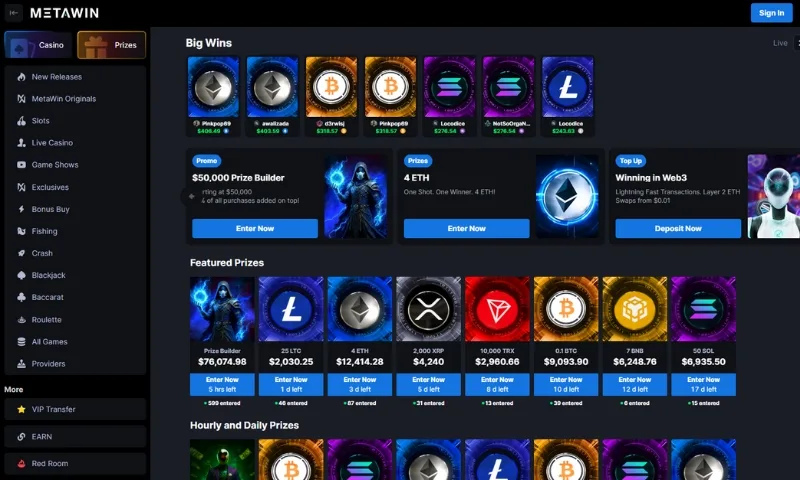Click the VIP Transfer star icon

(21, 409)
